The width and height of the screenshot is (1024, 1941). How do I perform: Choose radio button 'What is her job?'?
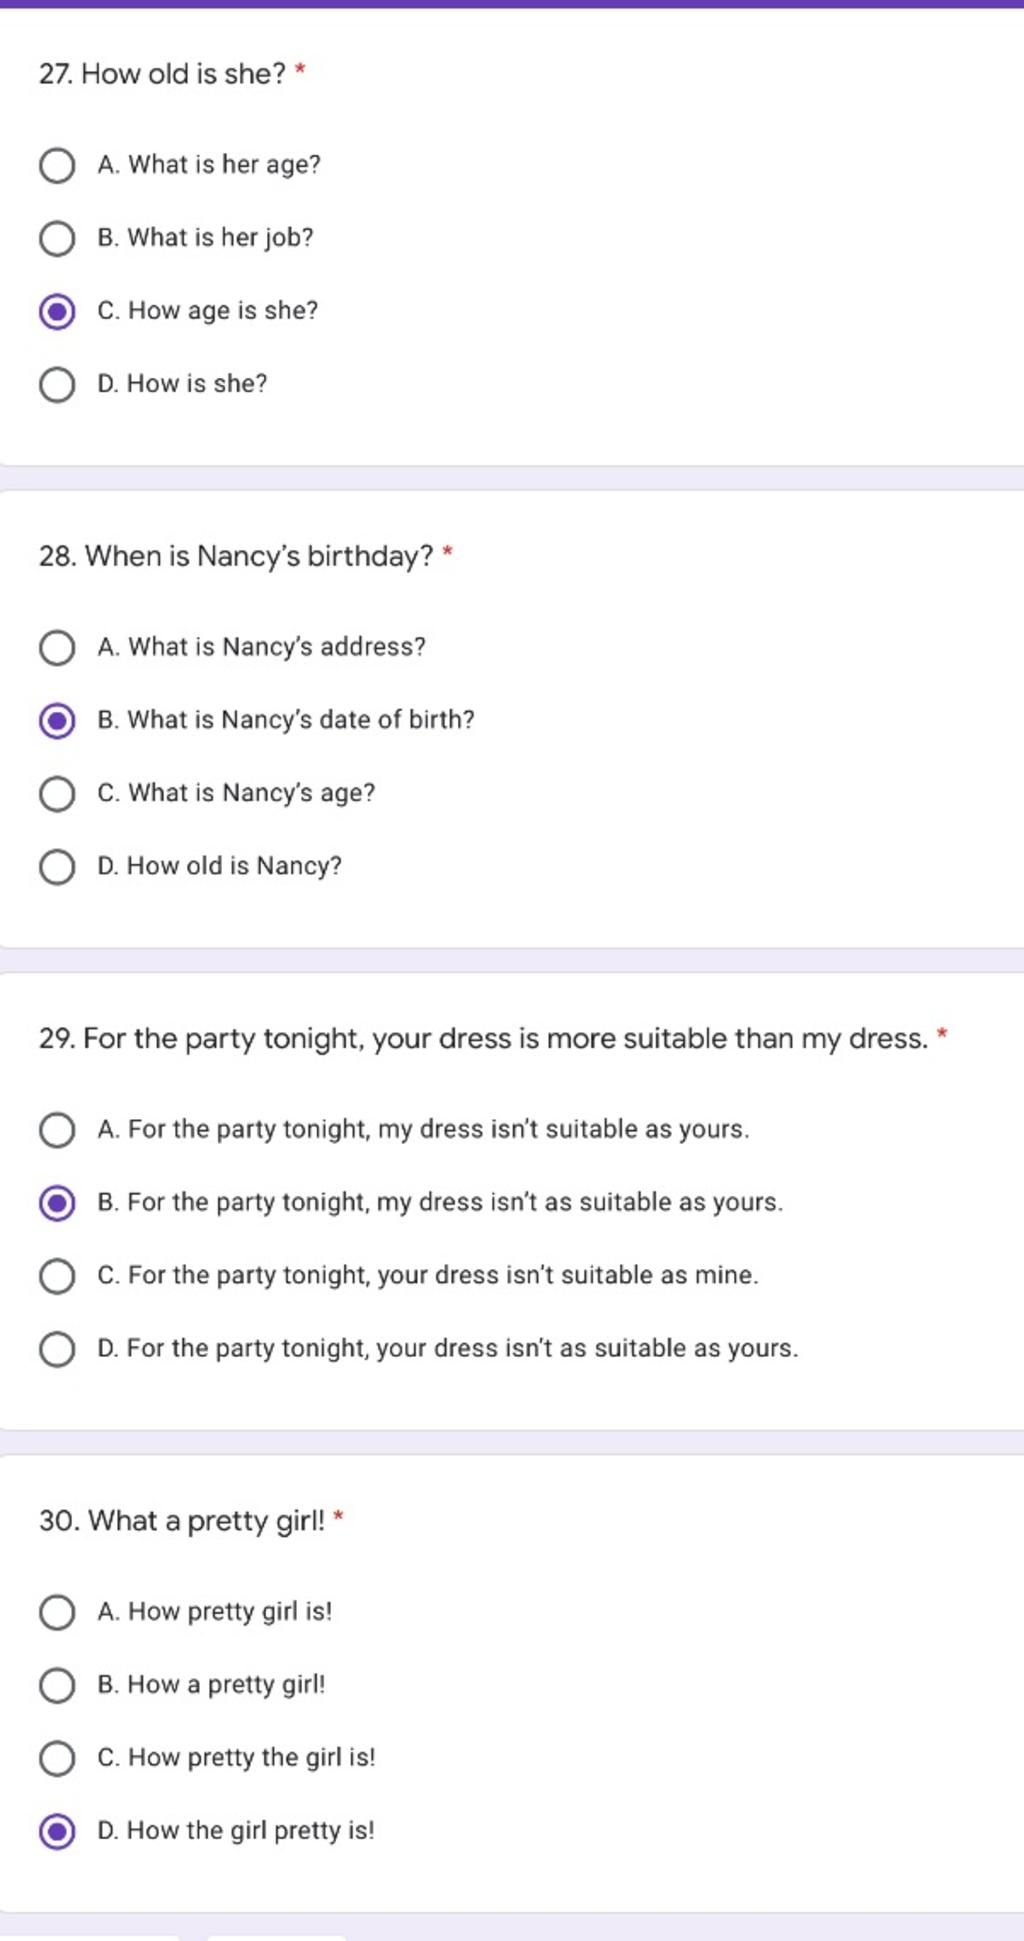point(57,238)
